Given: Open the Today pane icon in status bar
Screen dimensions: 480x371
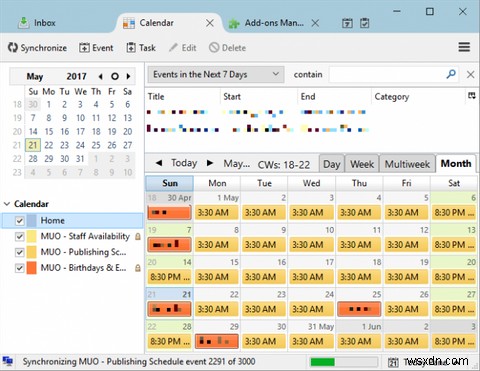Looking at the screenshot, I should tap(393, 362).
